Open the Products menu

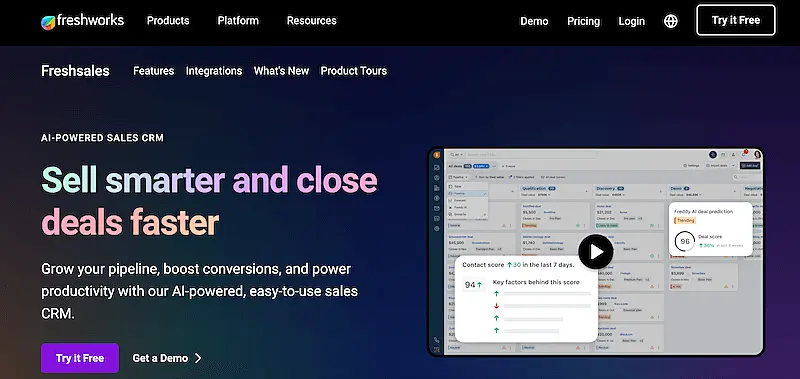[x=168, y=21]
